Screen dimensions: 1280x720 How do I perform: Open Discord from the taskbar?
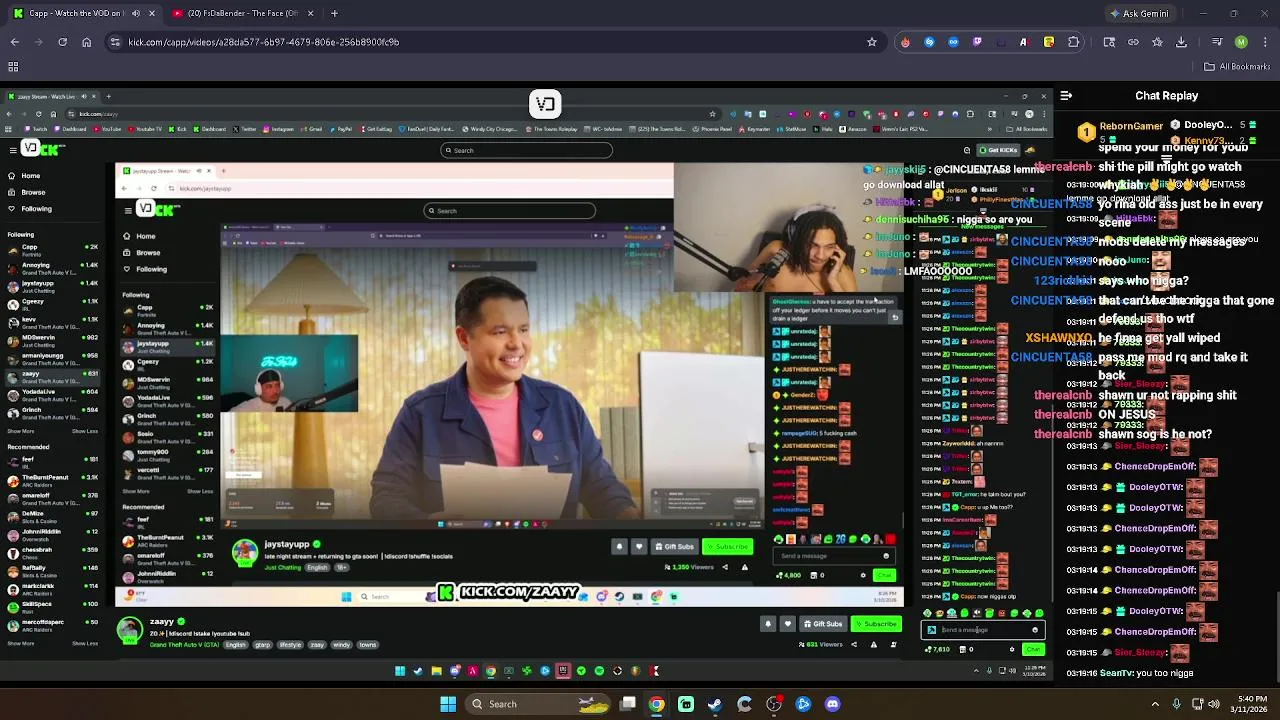(832, 704)
